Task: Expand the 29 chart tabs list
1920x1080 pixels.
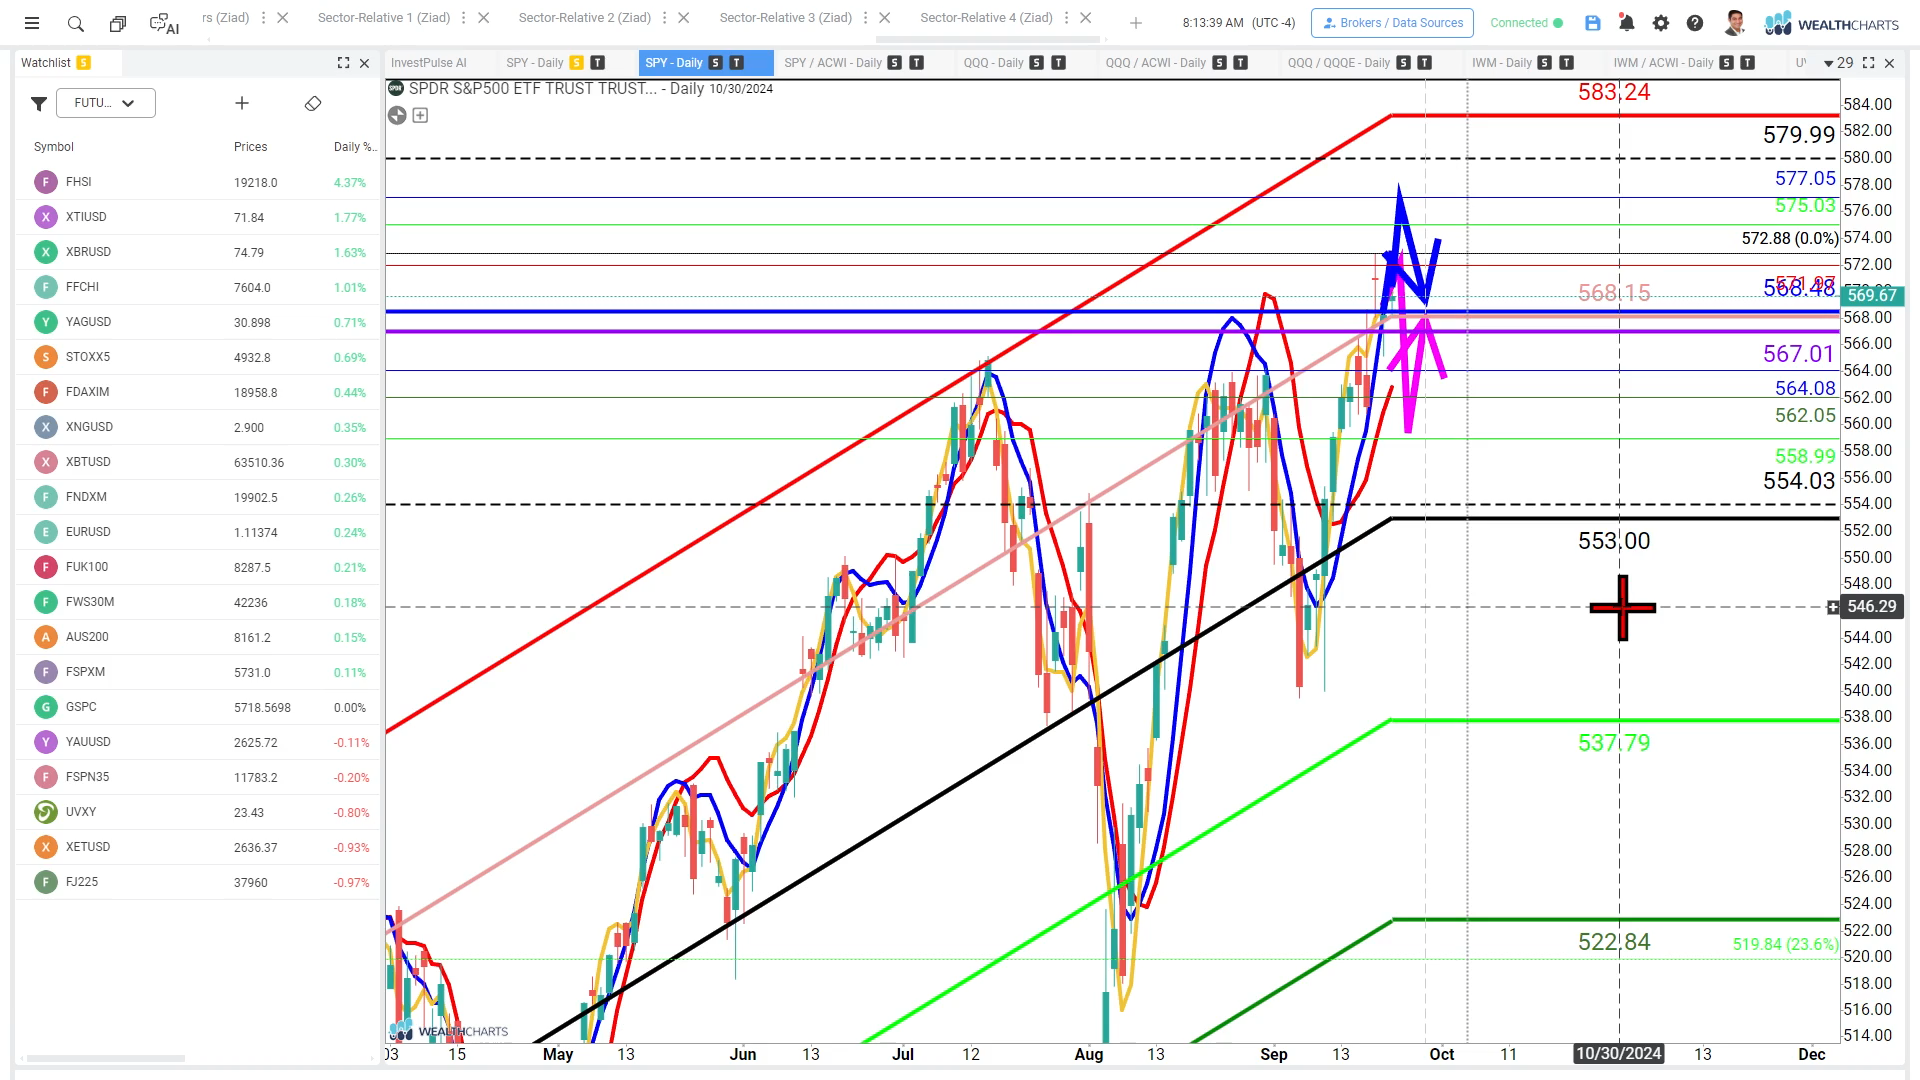Action: click(1838, 63)
